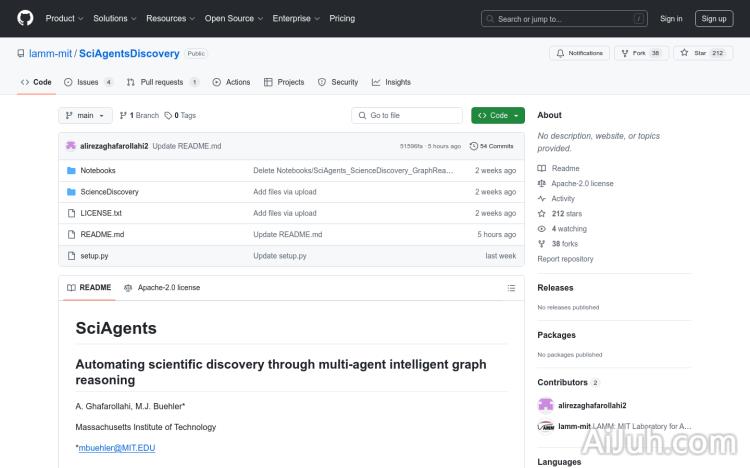Viewport: 750px width, 468px height.
Task: Open the README outline list icon
Action: pyautogui.click(x=511, y=288)
